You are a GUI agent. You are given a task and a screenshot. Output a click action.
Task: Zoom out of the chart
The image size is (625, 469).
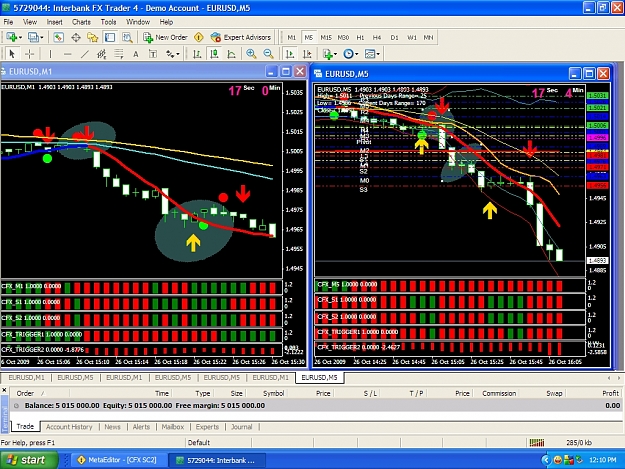coord(269,54)
